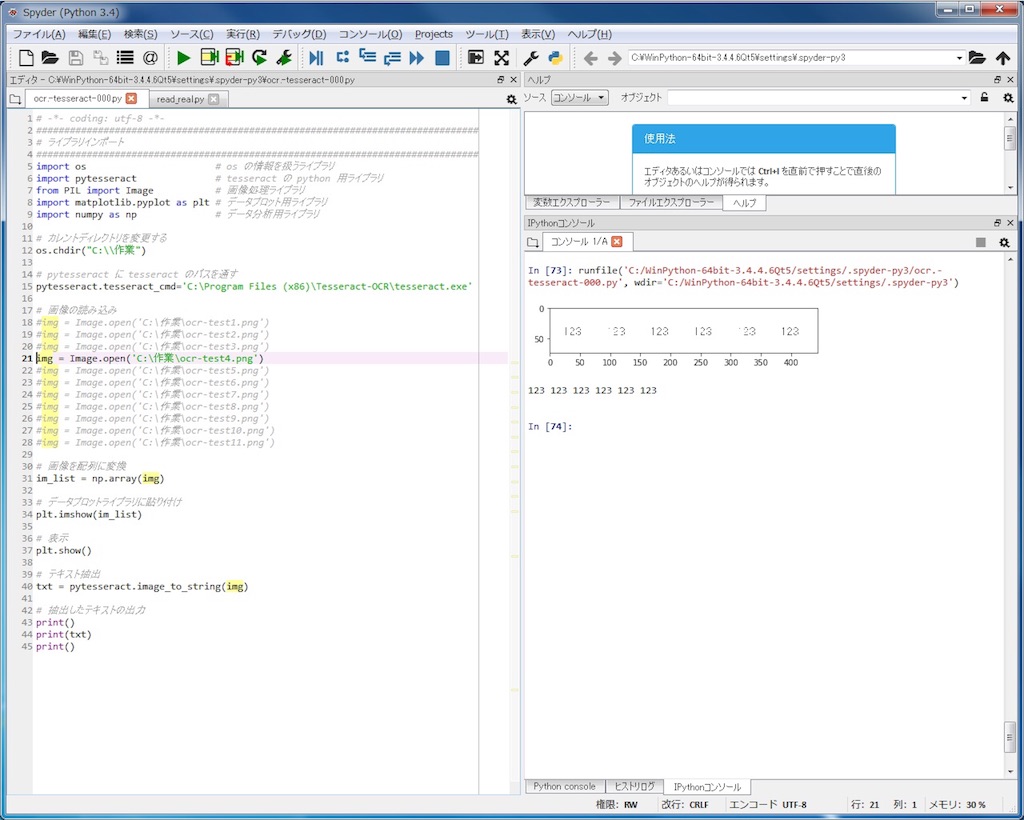Create a new file from the toolbar
The image size is (1024, 820).
(x=26, y=58)
